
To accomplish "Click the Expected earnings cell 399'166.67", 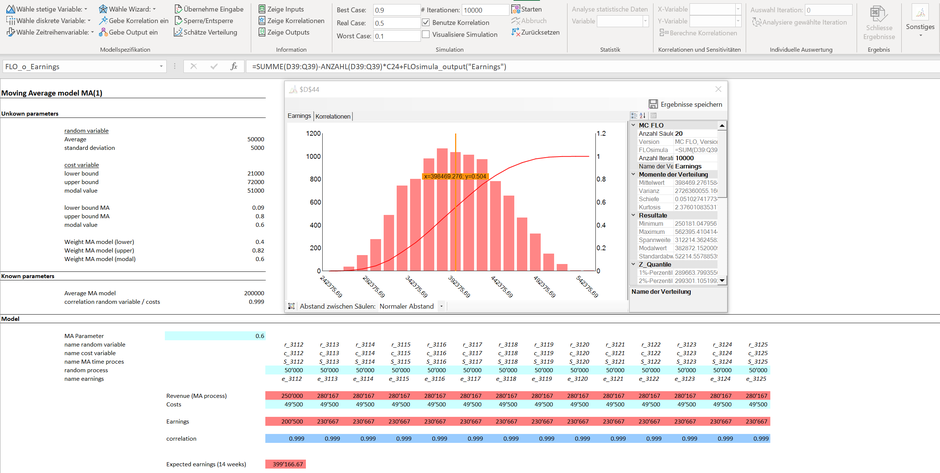I will (x=285, y=464).
